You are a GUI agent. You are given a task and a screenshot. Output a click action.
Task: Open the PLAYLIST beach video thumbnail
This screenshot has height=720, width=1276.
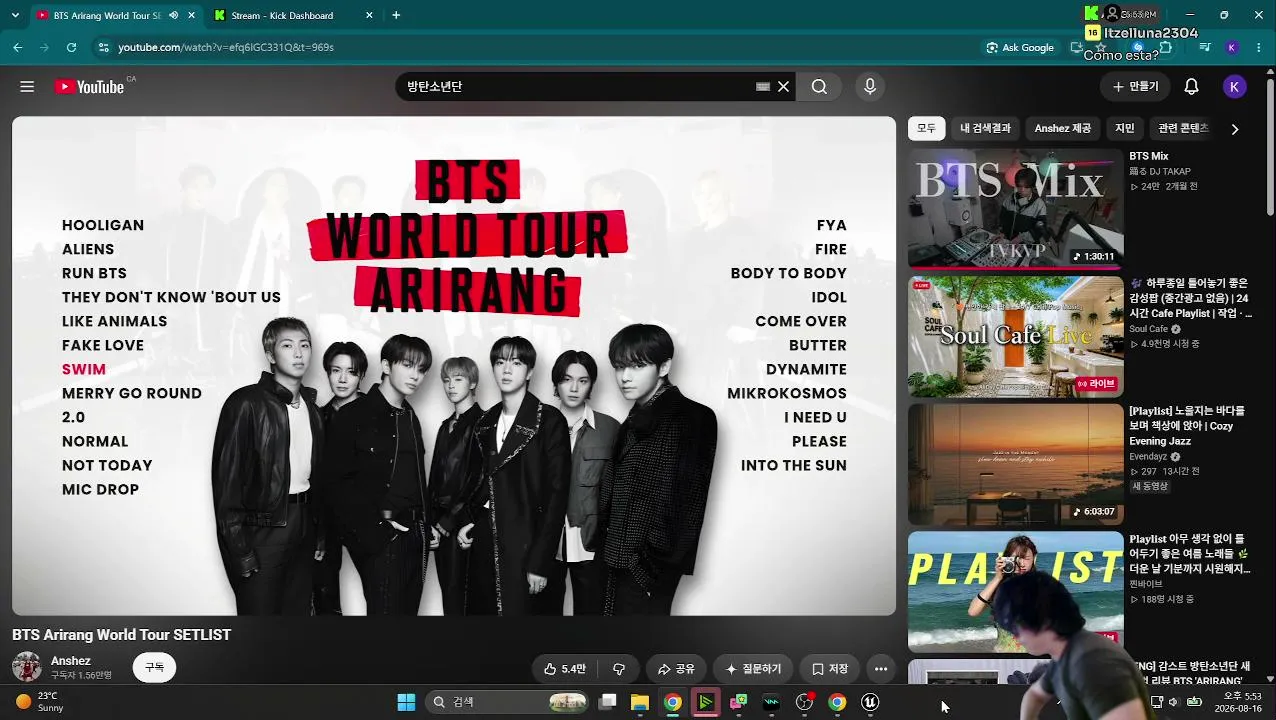click(x=1016, y=591)
